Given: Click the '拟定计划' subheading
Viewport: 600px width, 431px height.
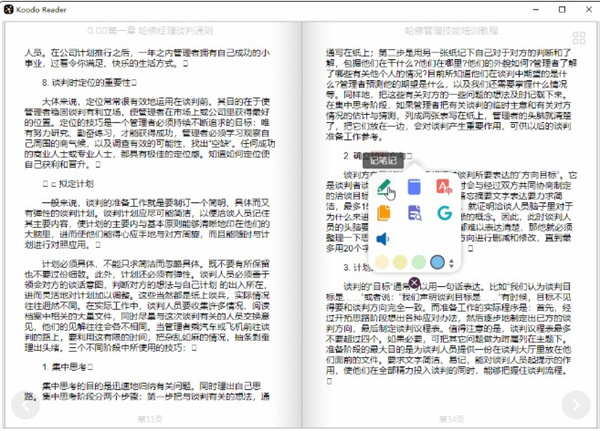Looking at the screenshot, I should click(76, 184).
